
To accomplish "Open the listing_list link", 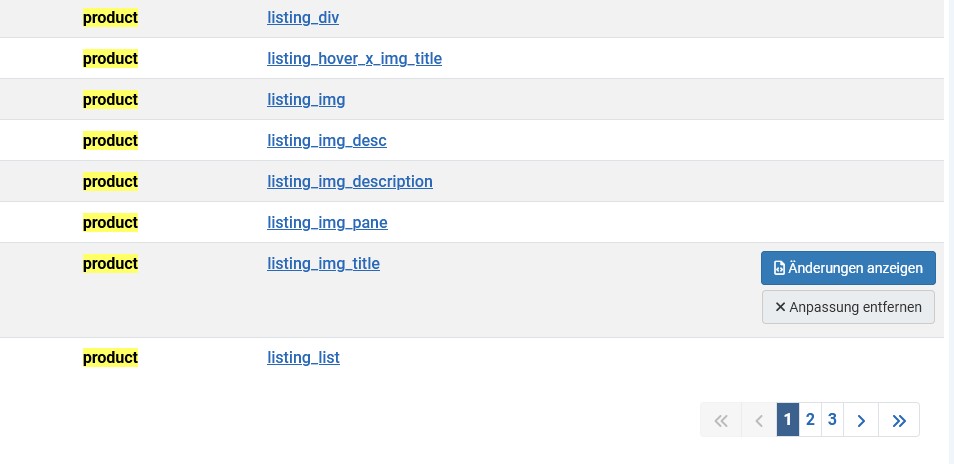I will pos(303,357).
